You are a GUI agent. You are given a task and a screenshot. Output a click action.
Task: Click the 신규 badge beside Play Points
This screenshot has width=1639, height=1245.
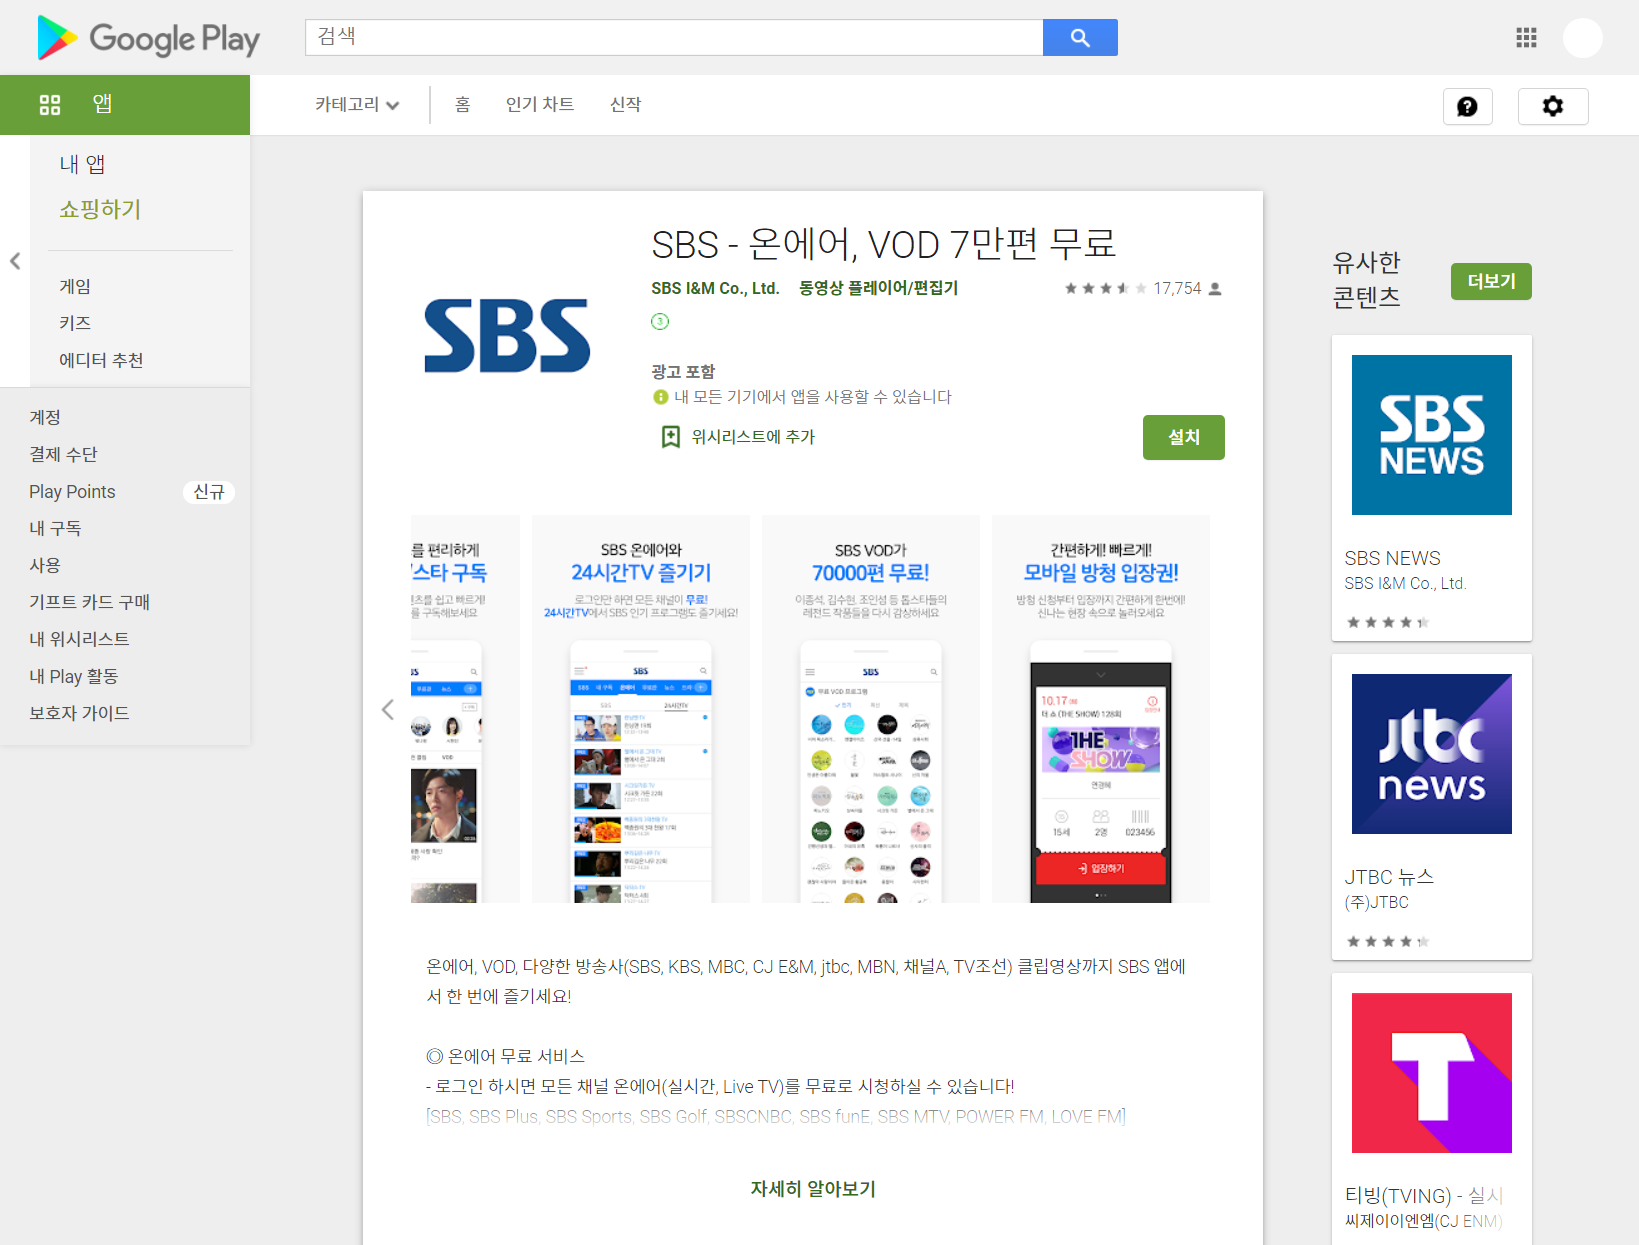tap(208, 492)
